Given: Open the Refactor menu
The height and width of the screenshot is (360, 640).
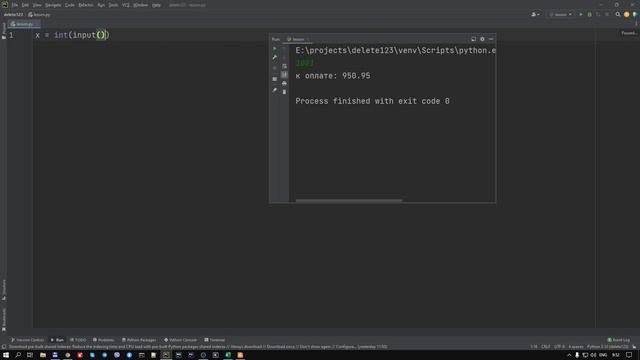Looking at the screenshot, I should 86,5.
